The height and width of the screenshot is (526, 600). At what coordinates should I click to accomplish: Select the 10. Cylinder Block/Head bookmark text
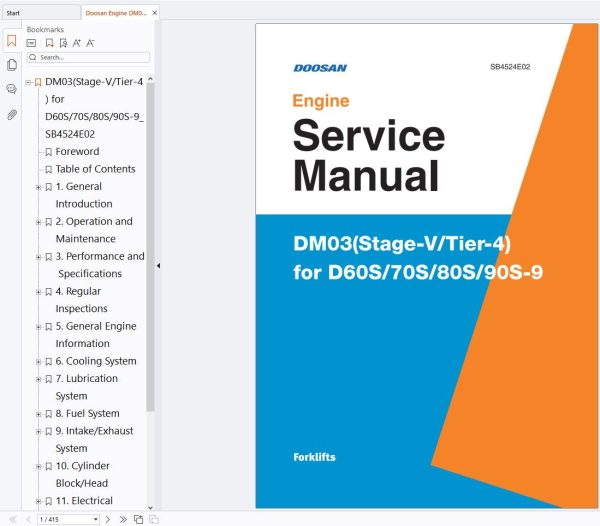(82, 474)
